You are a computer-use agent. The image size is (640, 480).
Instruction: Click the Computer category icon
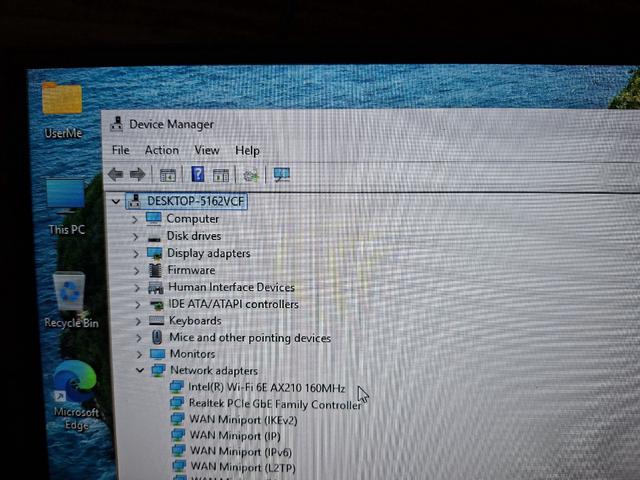click(153, 218)
